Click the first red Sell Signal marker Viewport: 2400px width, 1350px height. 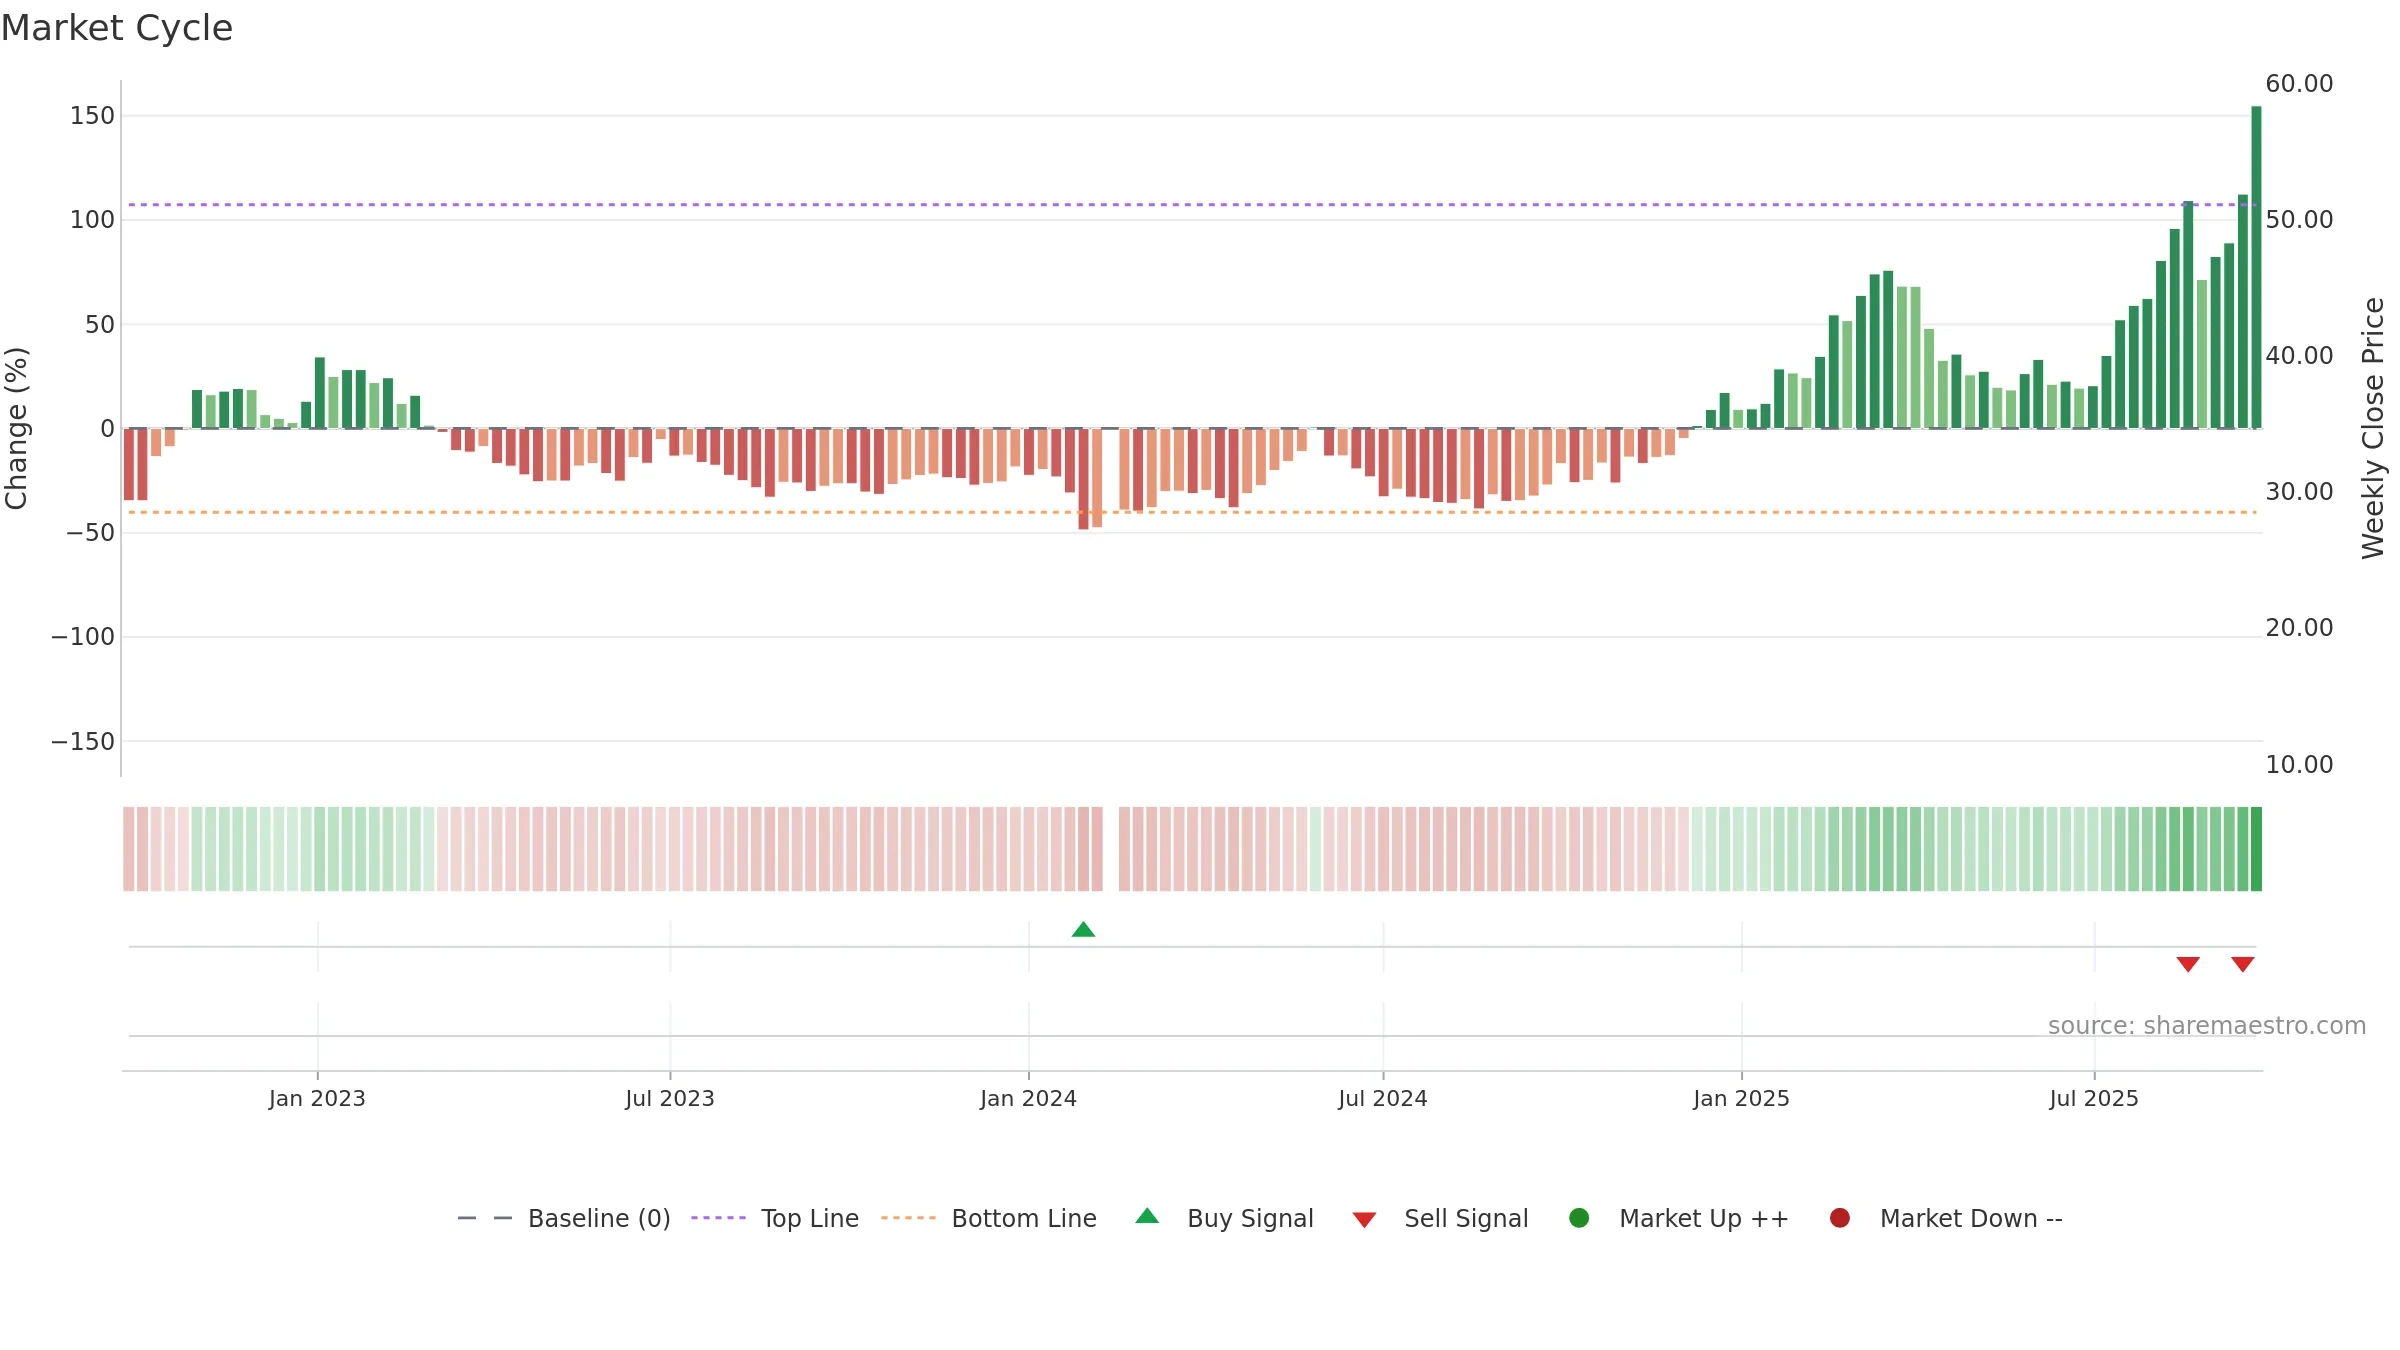(x=2188, y=964)
